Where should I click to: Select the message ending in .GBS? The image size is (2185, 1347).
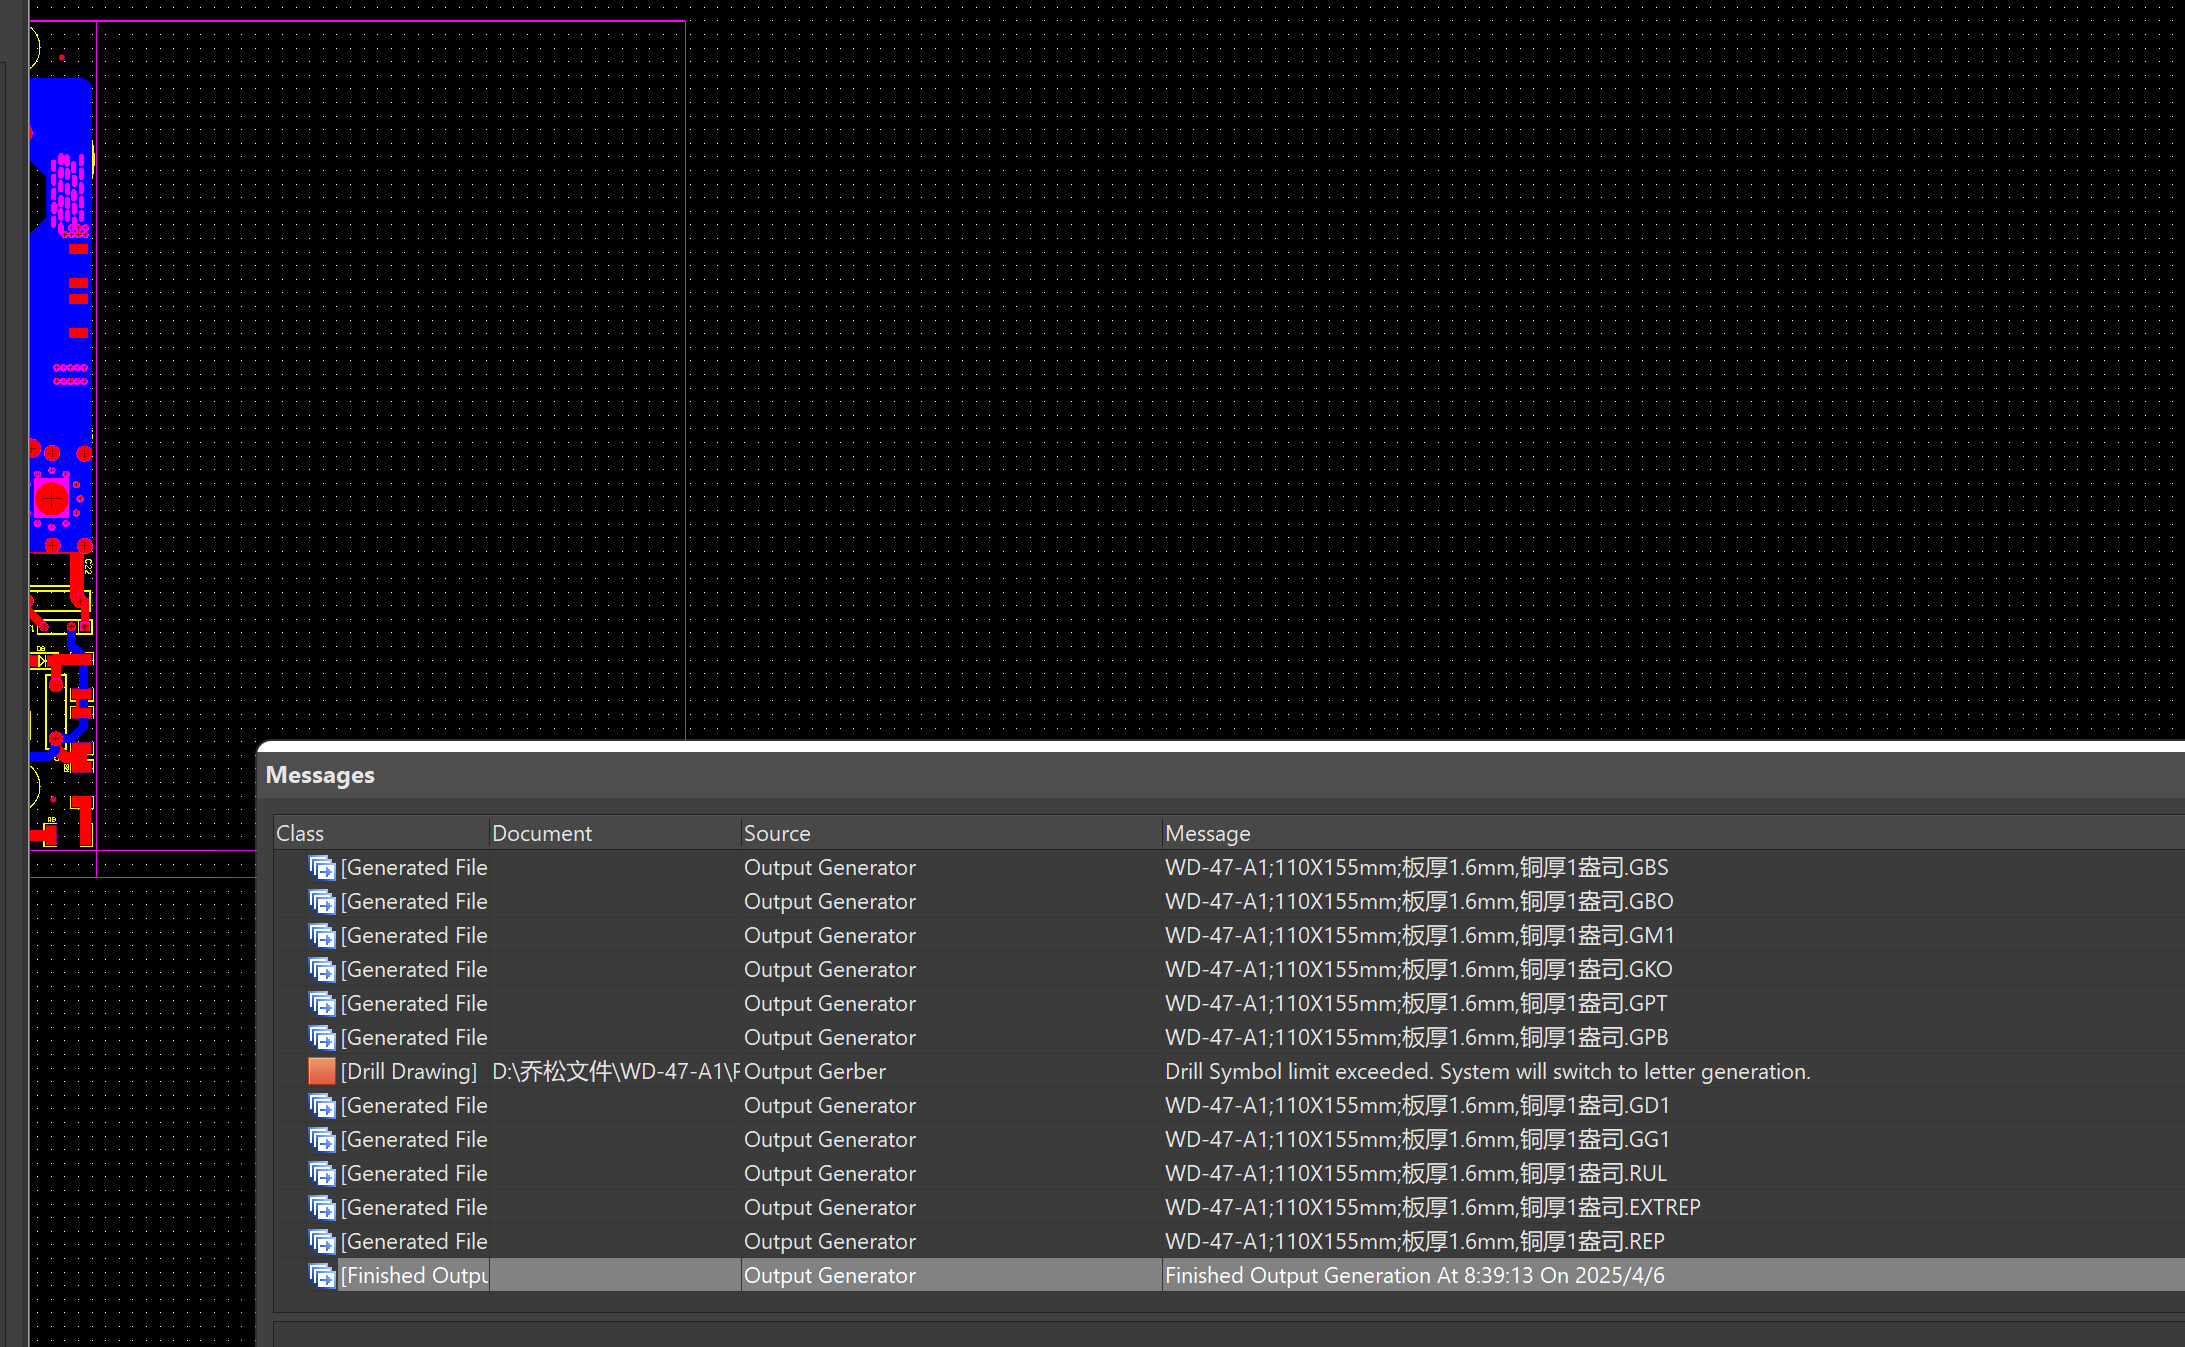1416,868
